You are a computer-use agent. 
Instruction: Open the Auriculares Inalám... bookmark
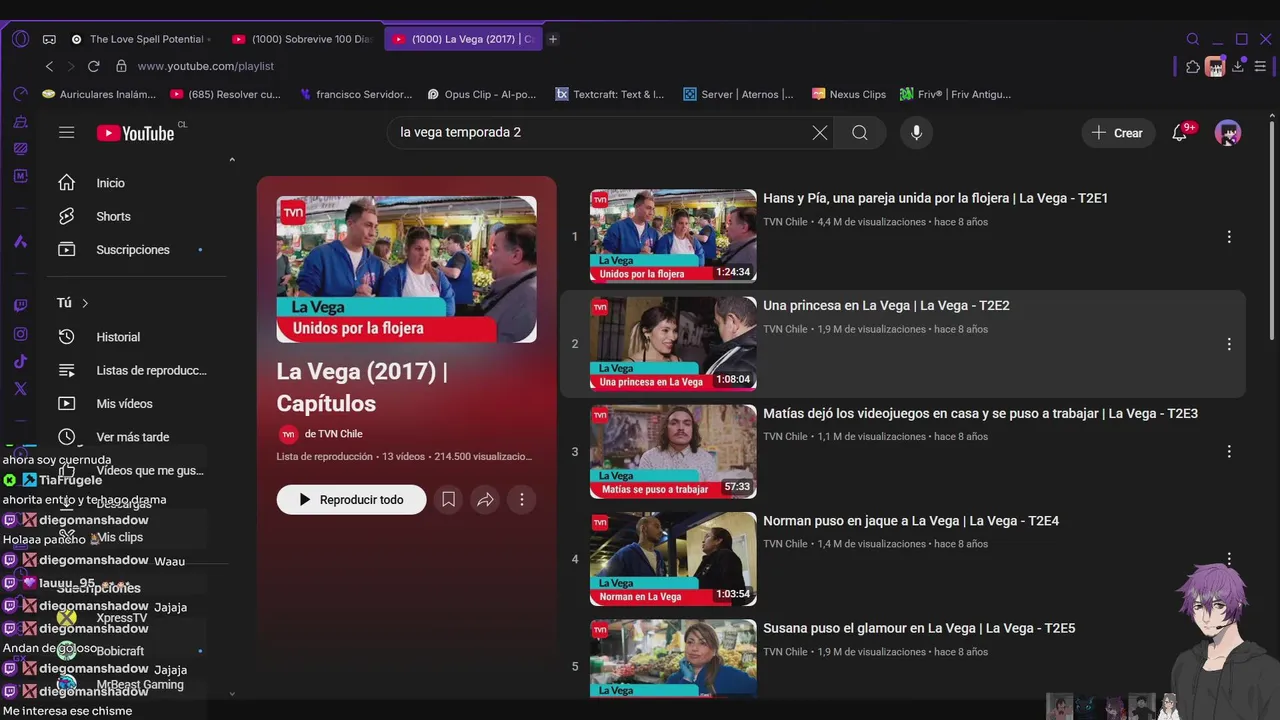click(98, 94)
